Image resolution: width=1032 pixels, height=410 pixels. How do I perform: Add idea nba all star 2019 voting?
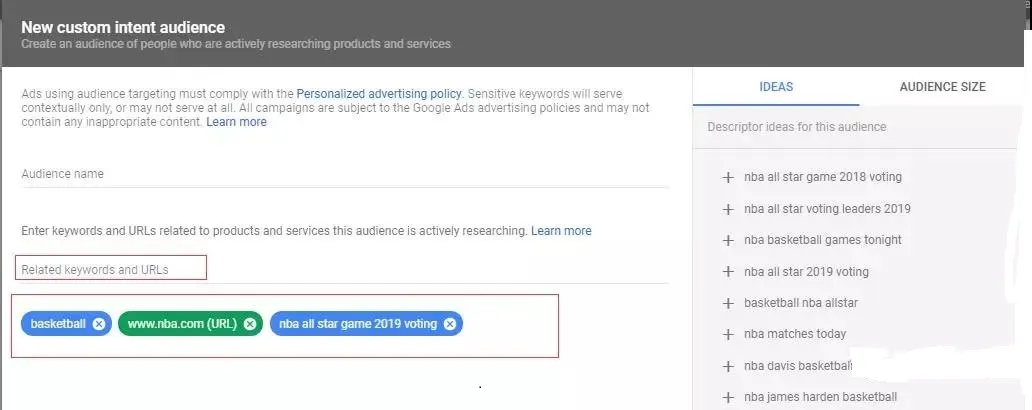[728, 272]
